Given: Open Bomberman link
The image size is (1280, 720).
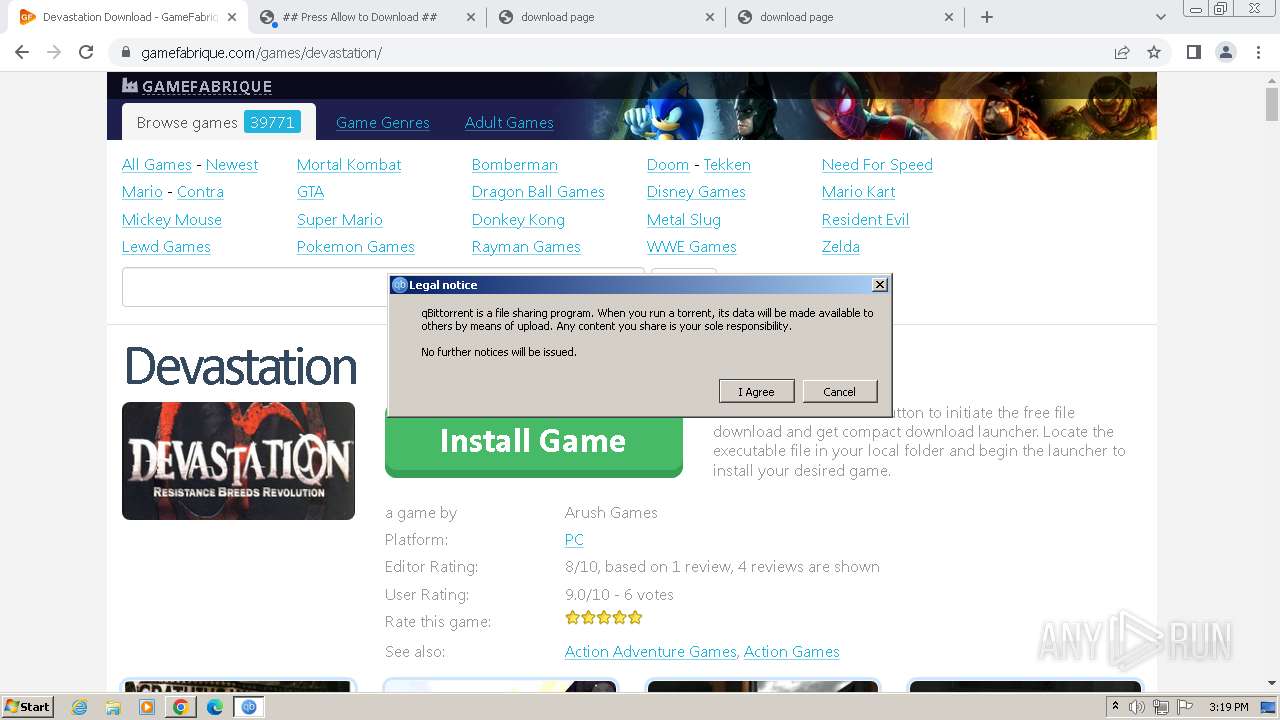Looking at the screenshot, I should pos(515,165).
